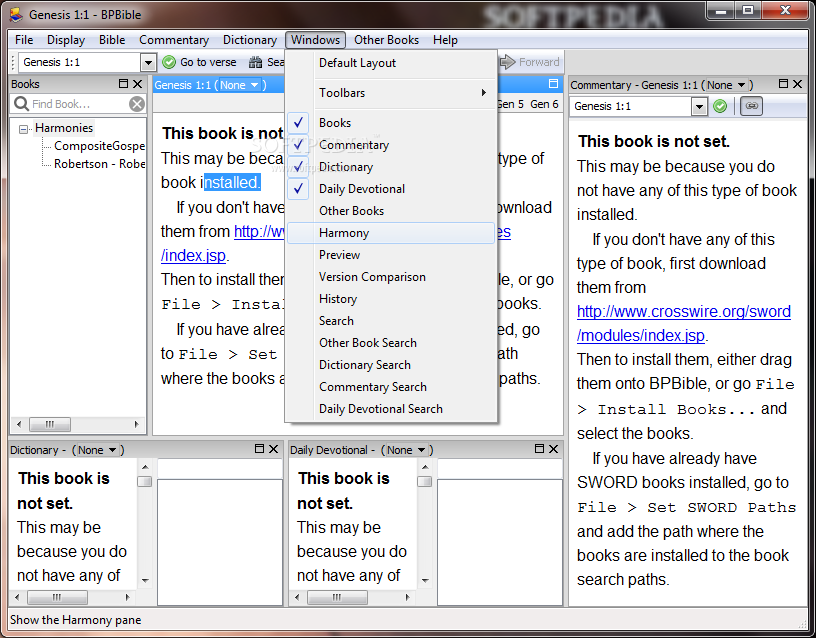816x638 pixels.
Task: Jump to the Gen 6 chapter link
Action: tap(544, 104)
